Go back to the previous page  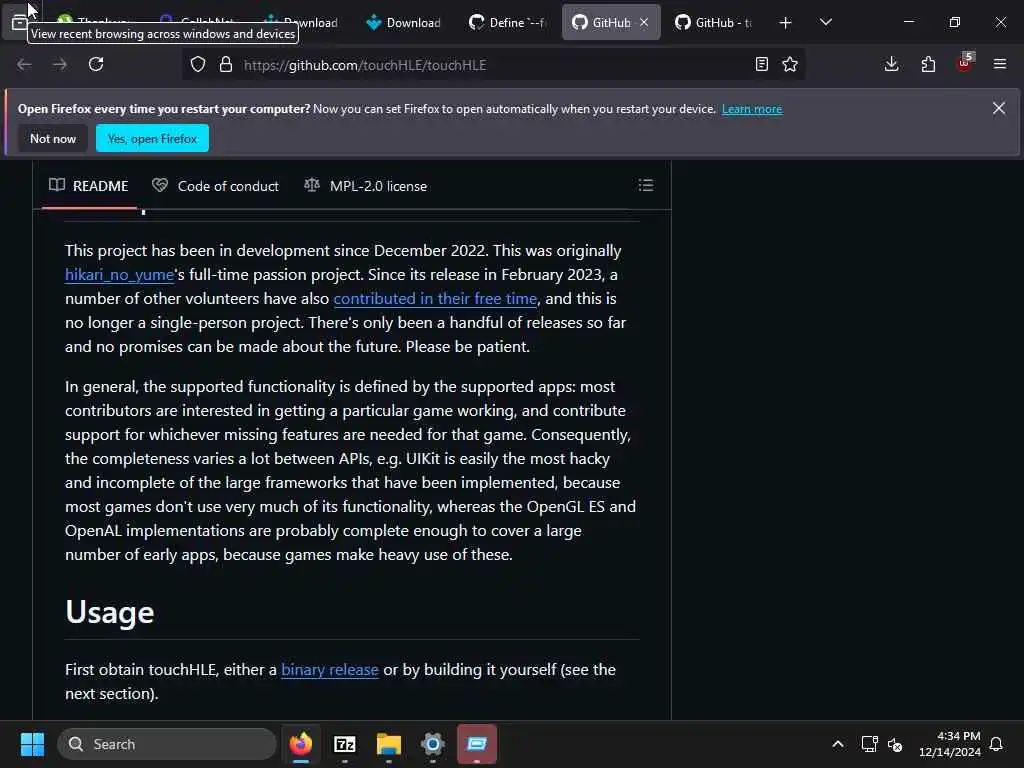coord(24,64)
